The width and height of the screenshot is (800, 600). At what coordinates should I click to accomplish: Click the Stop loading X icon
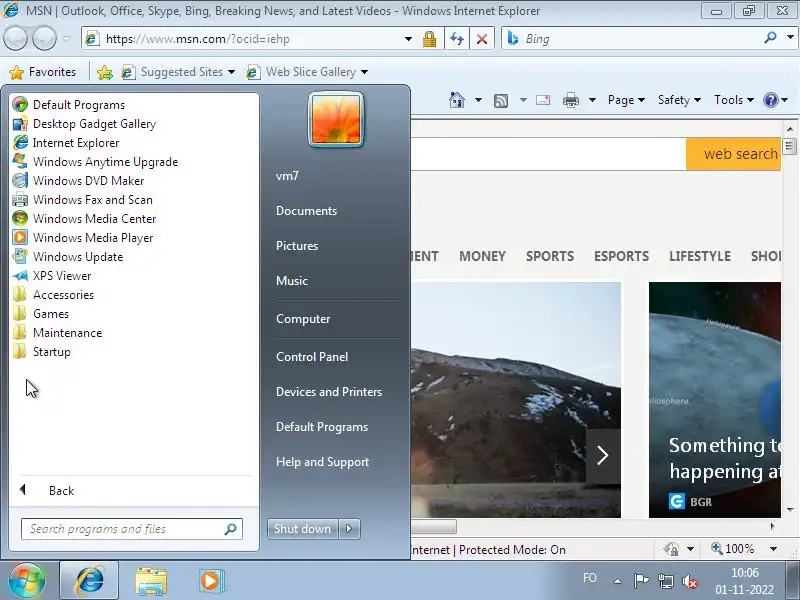click(x=482, y=39)
